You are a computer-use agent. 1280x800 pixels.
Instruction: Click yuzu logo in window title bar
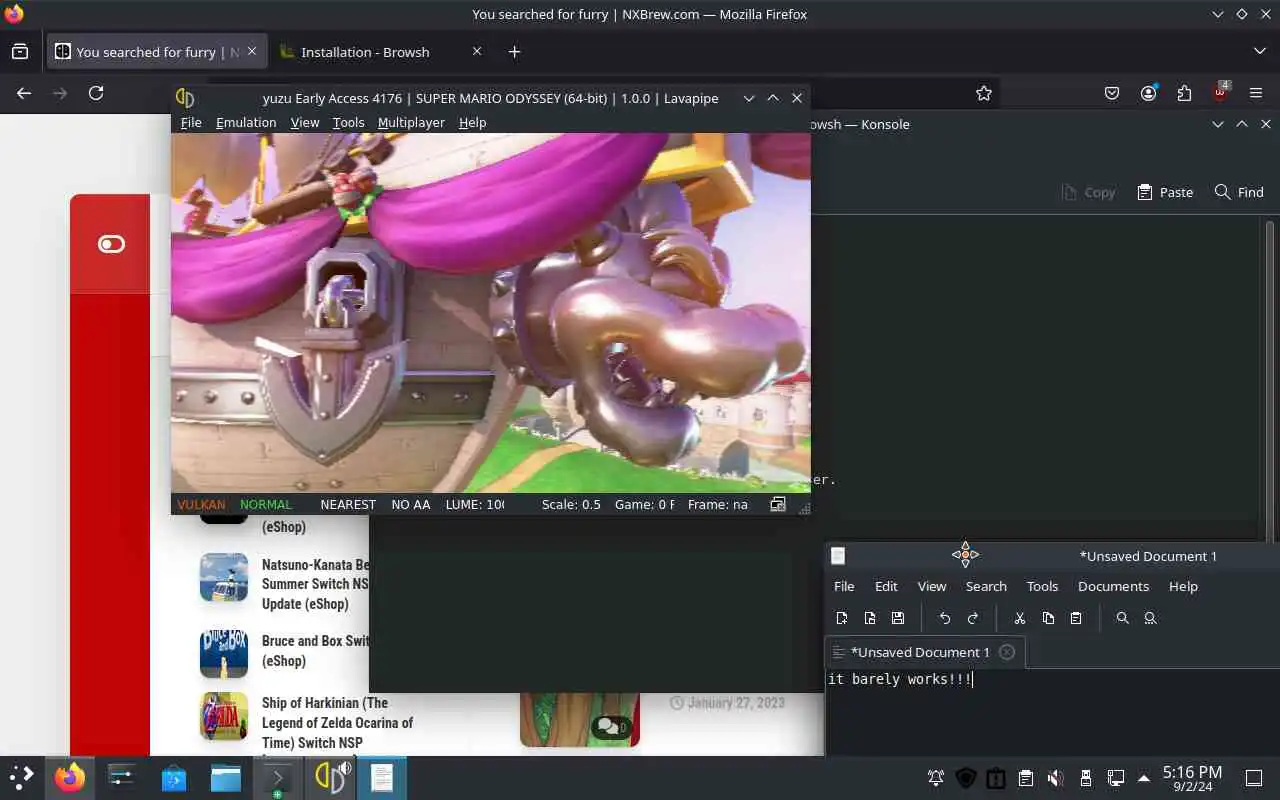[185, 98]
